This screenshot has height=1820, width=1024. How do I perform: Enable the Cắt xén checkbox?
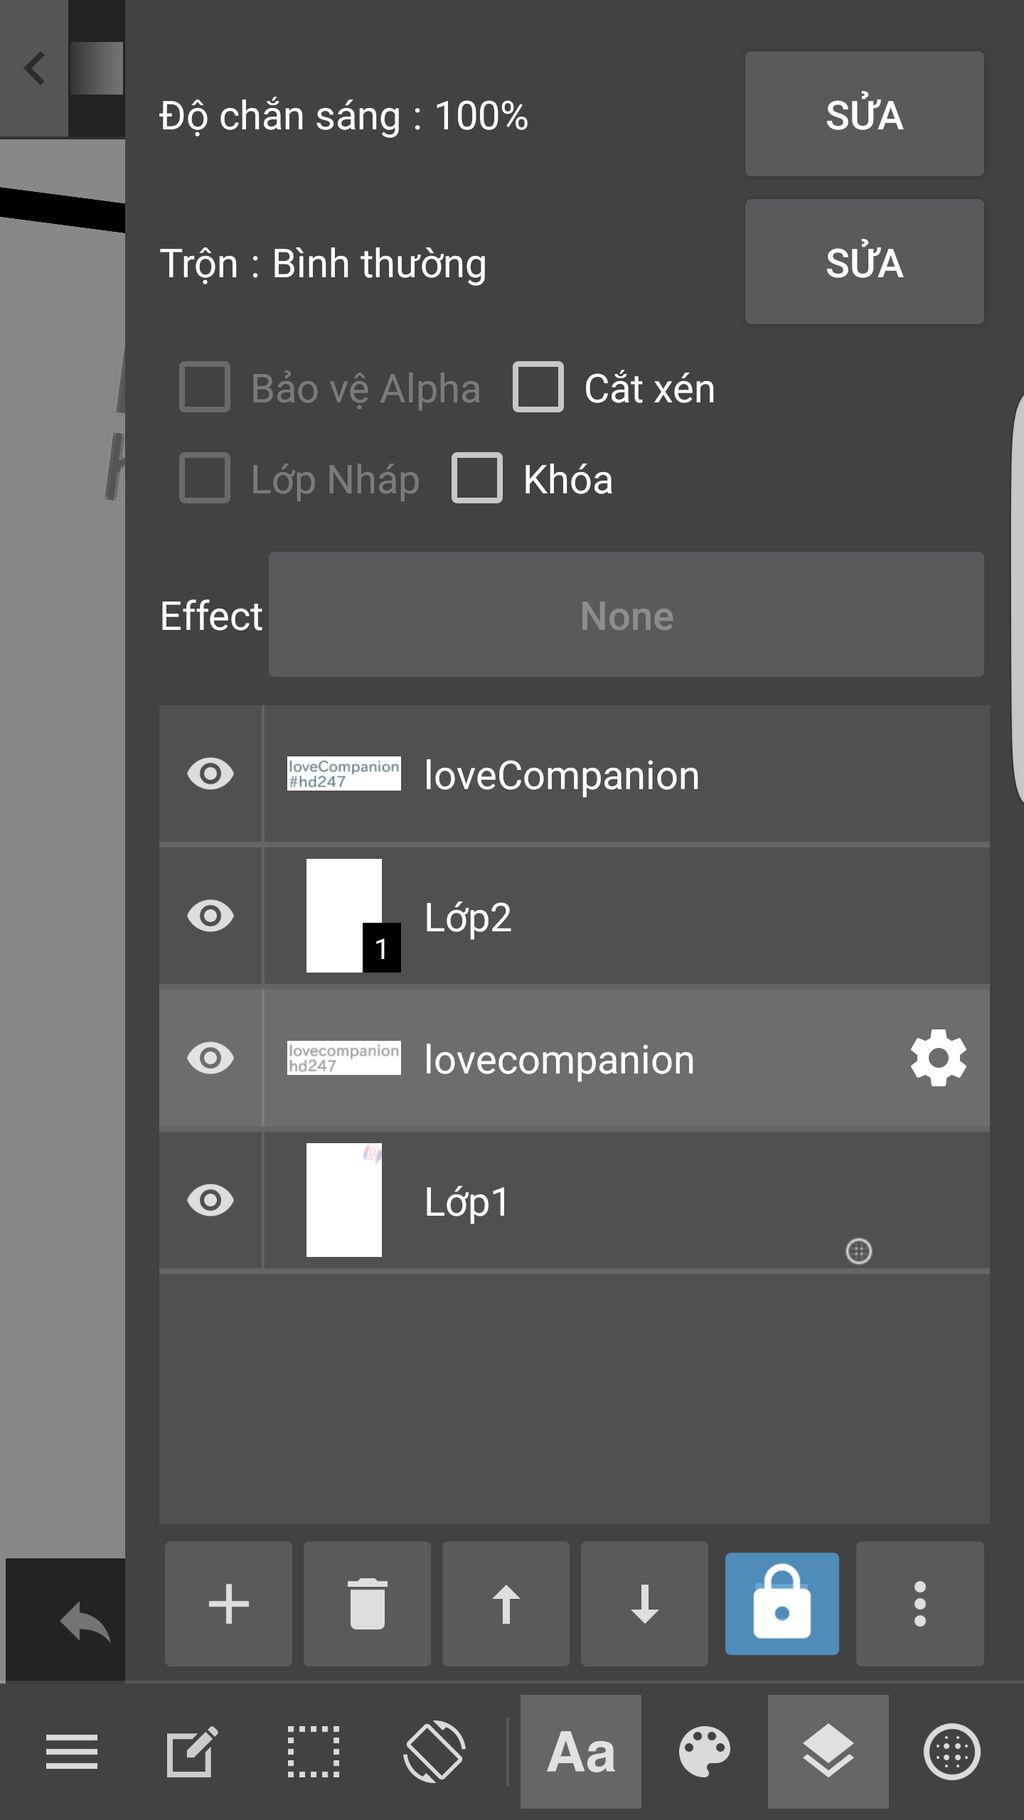point(538,387)
